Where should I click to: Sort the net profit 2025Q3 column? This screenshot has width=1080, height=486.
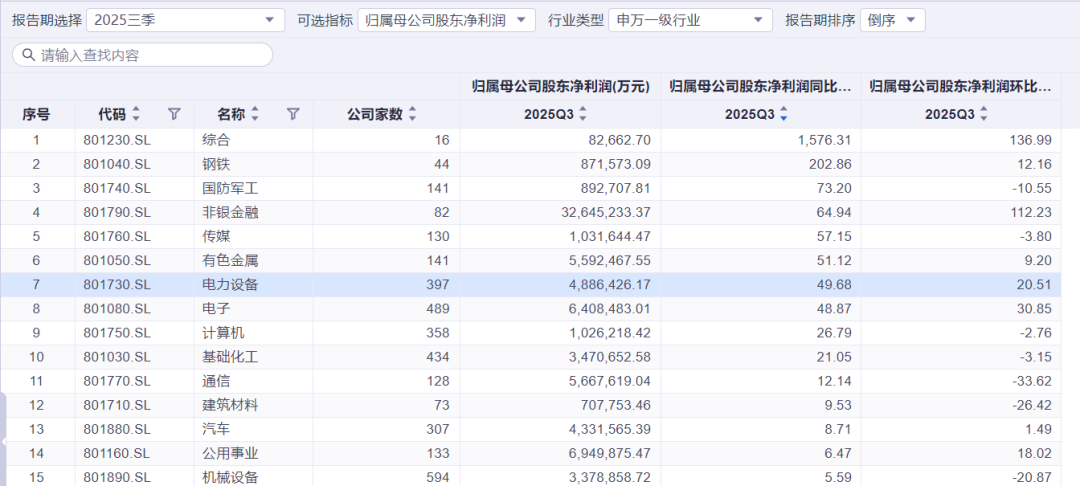[x=583, y=114]
